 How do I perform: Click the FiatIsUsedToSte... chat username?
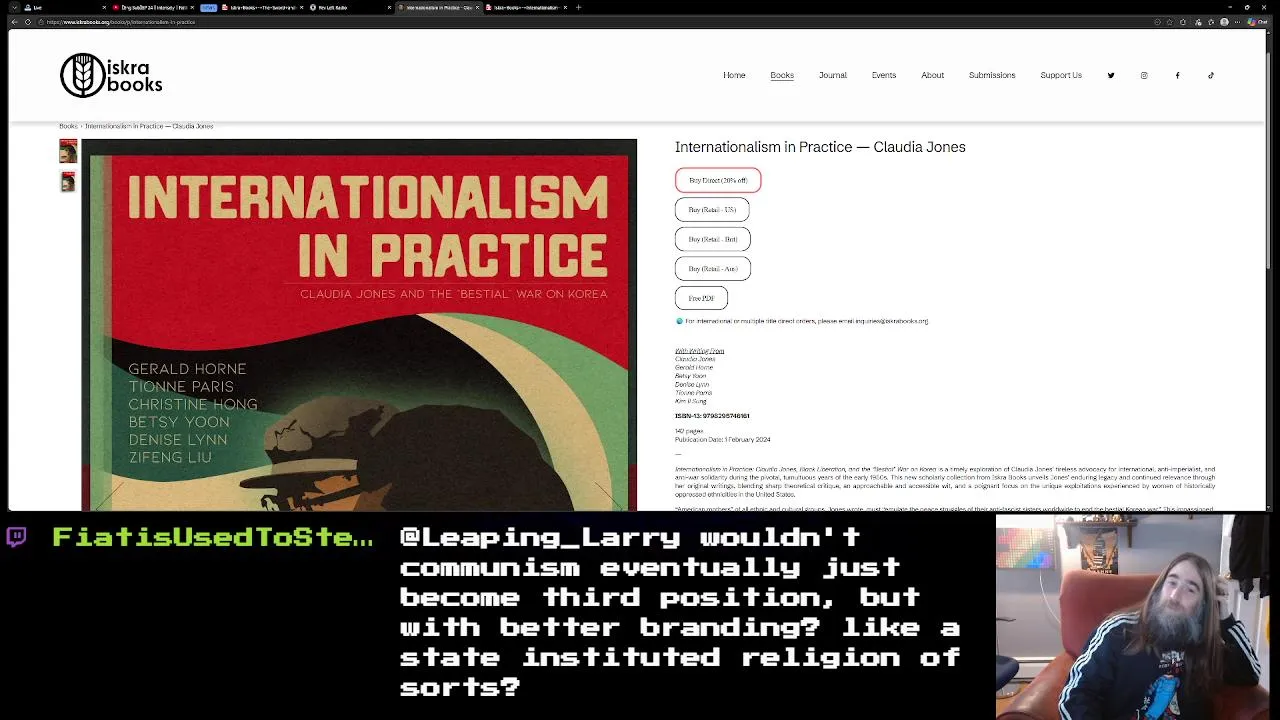(212, 537)
